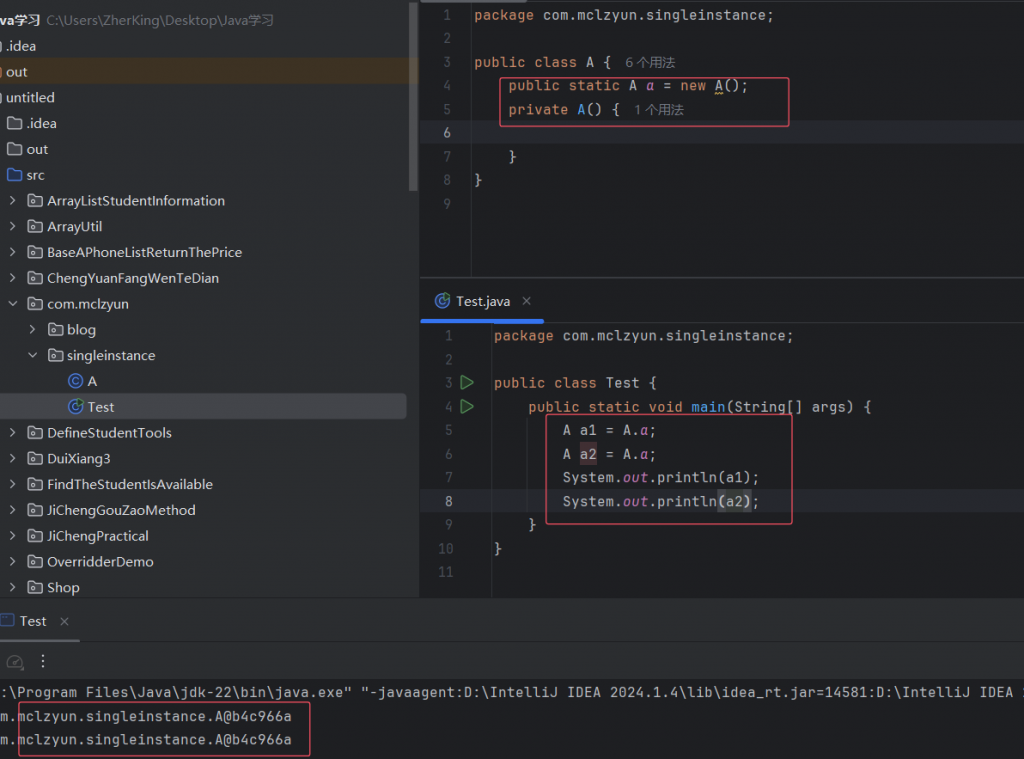Click package statement in Test.java
Viewport: 1024px width, 759px height.
643,336
